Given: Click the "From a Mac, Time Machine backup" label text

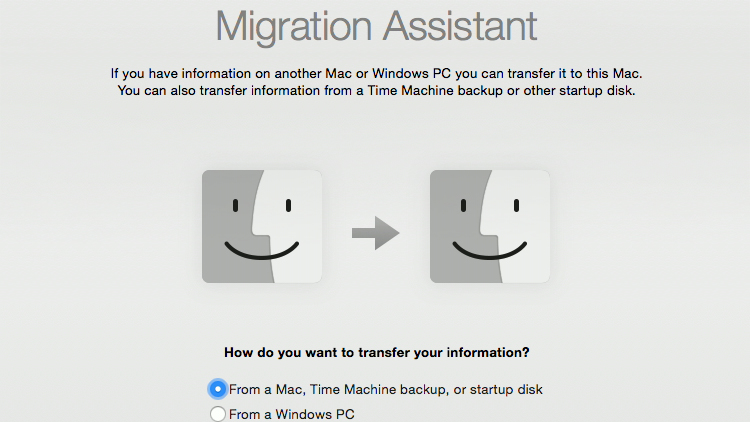Looking at the screenshot, I should pyautogui.click(x=337, y=390).
